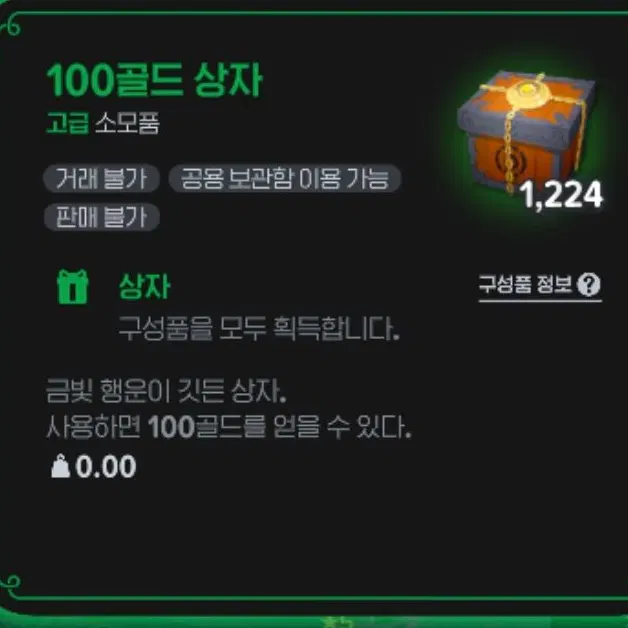Click the gold coin emblem on the box
The width and height of the screenshot is (628, 628).
coord(525,92)
